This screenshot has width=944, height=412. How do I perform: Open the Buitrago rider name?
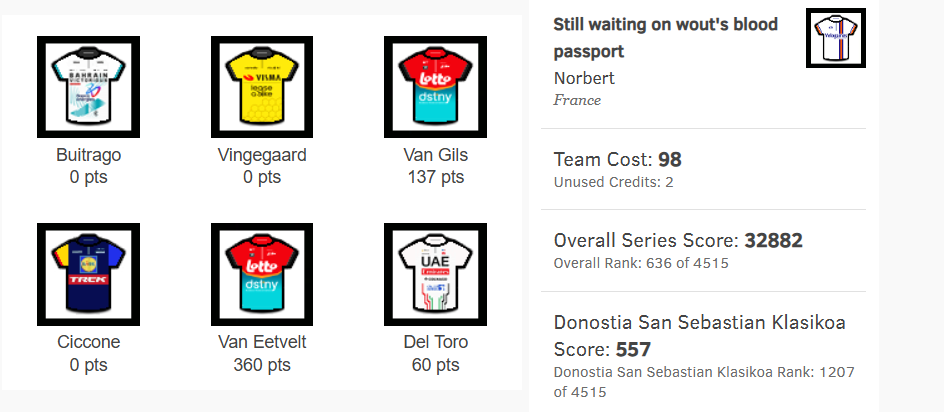tap(88, 155)
